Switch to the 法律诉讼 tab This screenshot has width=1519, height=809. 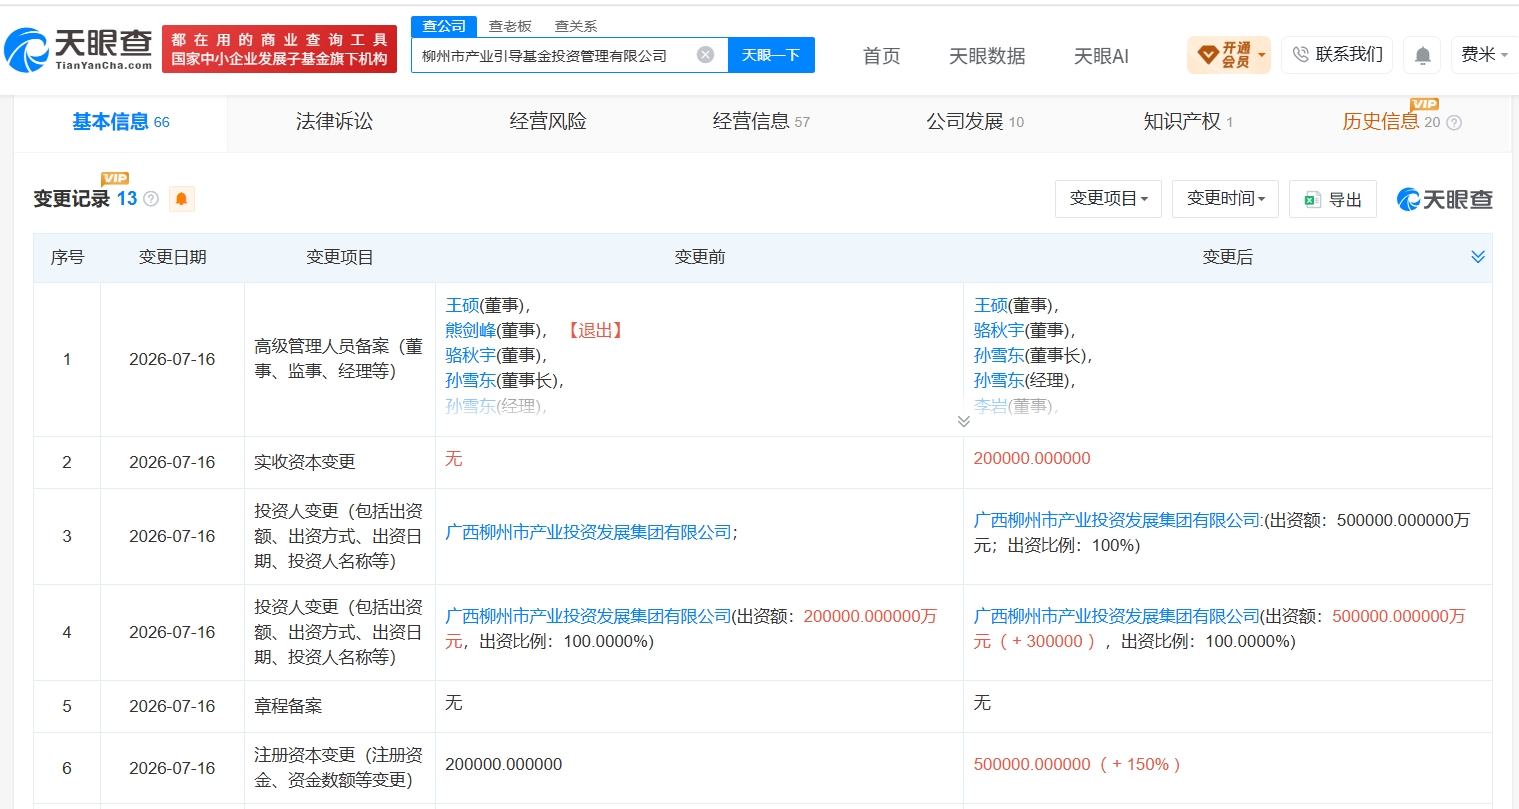click(x=334, y=122)
